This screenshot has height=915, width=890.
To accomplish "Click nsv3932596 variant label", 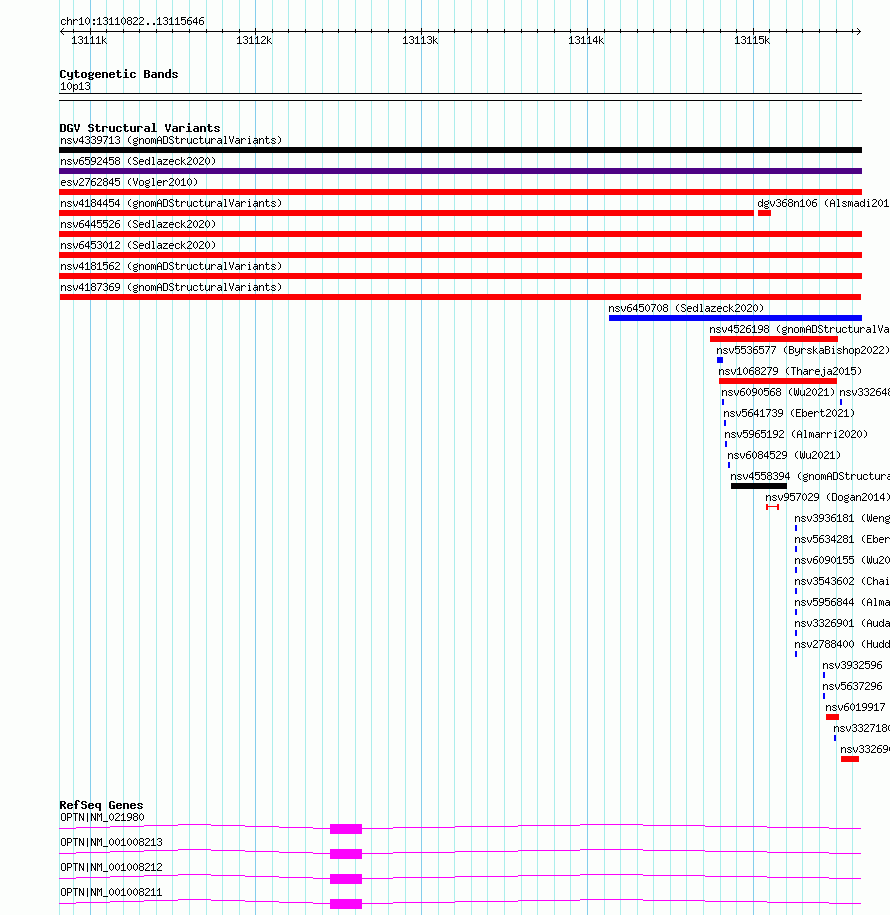I will (x=852, y=665).
